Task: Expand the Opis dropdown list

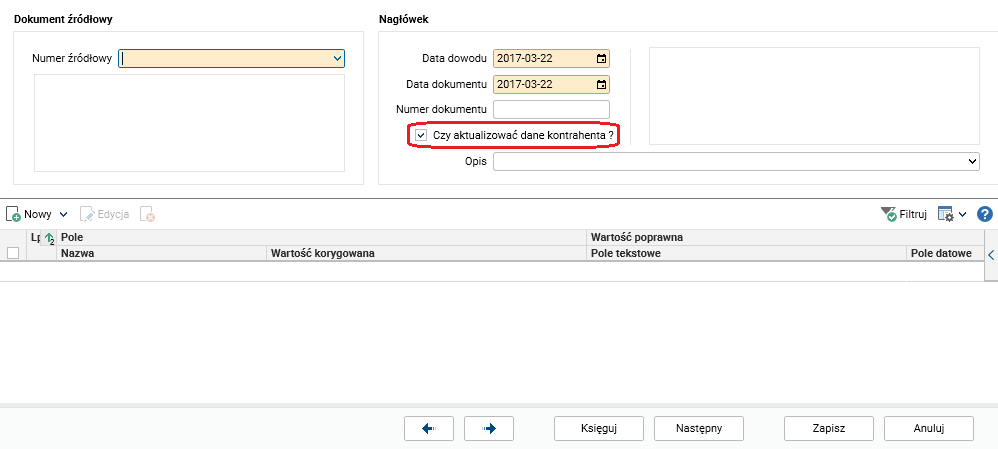Action: point(972,161)
